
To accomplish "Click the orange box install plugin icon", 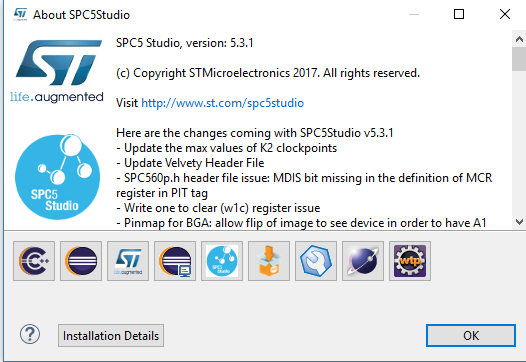I will point(269,261).
